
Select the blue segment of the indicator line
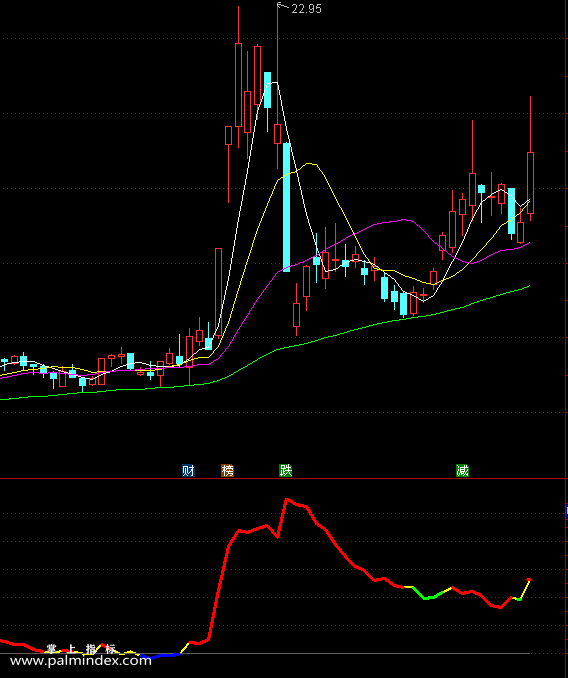point(160,657)
